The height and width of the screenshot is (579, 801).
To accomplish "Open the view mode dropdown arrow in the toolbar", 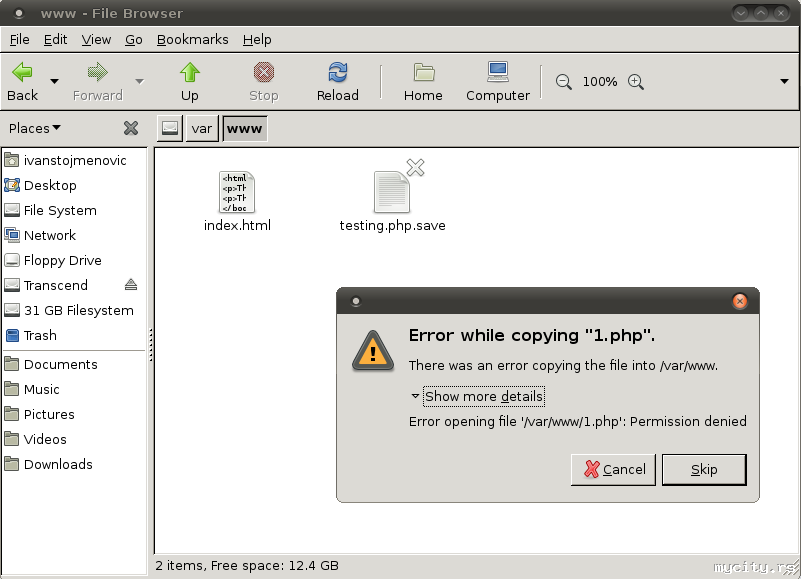I will pos(784,81).
